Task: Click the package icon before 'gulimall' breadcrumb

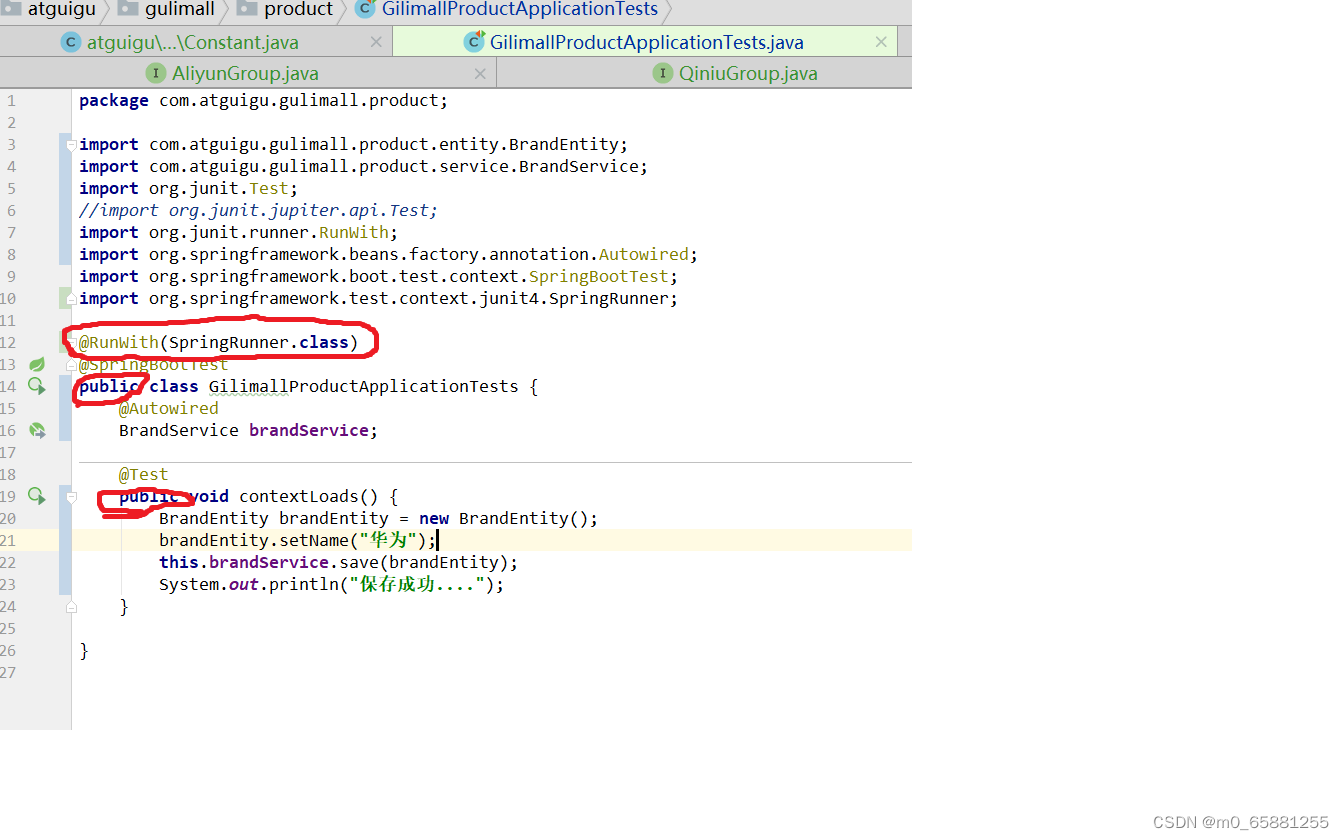Action: pos(126,10)
